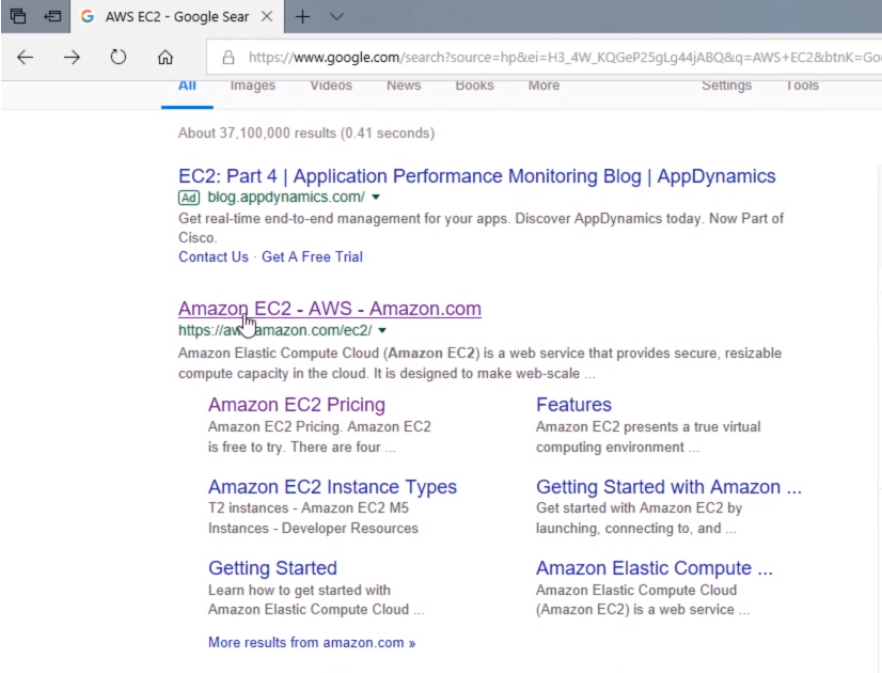Click the tabs you've set aside icon
Viewport: 882px width, 673px height.
tap(17, 18)
